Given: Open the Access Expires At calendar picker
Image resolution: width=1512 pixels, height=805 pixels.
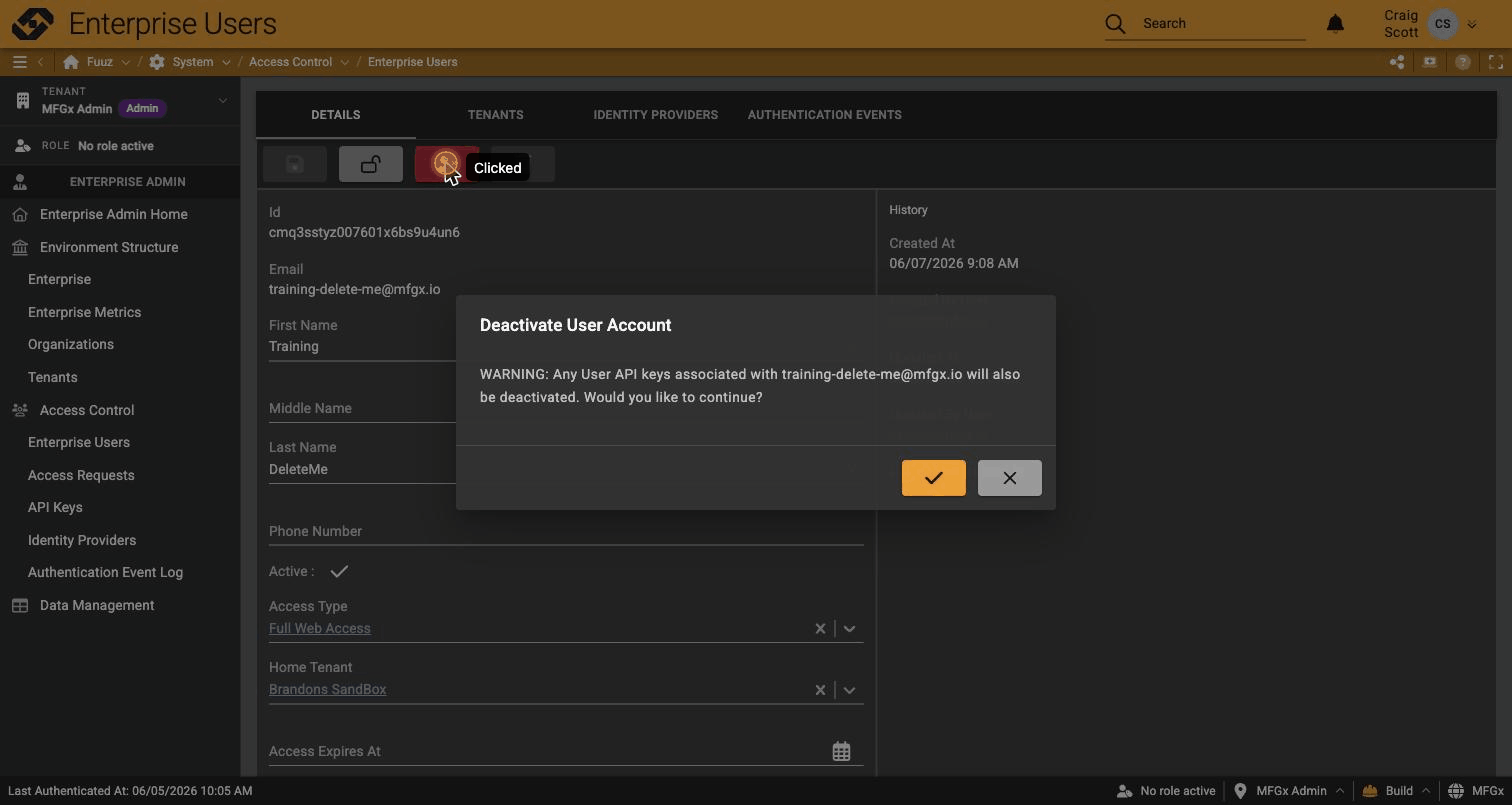Looking at the screenshot, I should pos(841,751).
